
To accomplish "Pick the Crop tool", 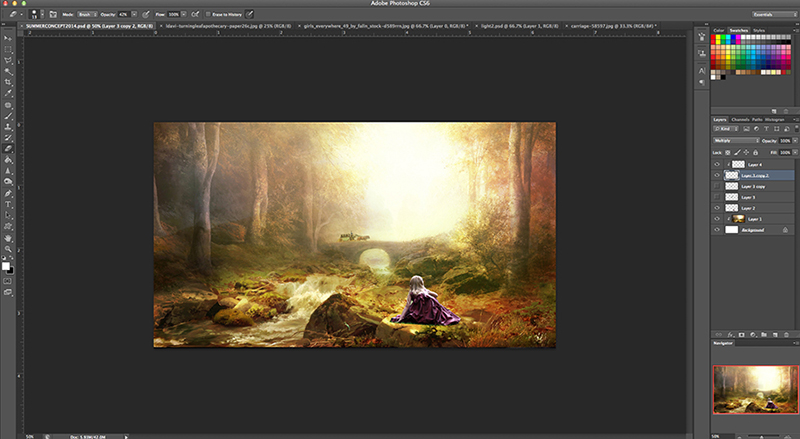I will [8, 82].
